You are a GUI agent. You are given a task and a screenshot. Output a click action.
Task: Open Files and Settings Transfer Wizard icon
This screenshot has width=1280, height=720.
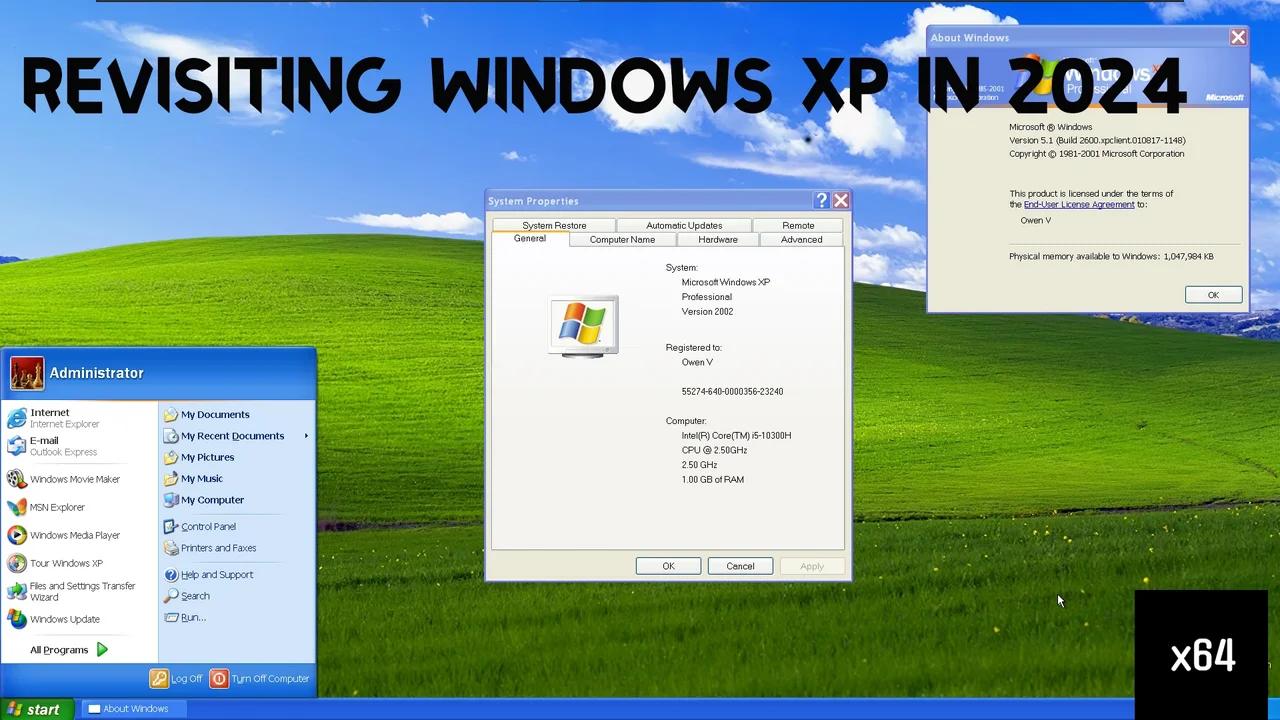pos(17,591)
